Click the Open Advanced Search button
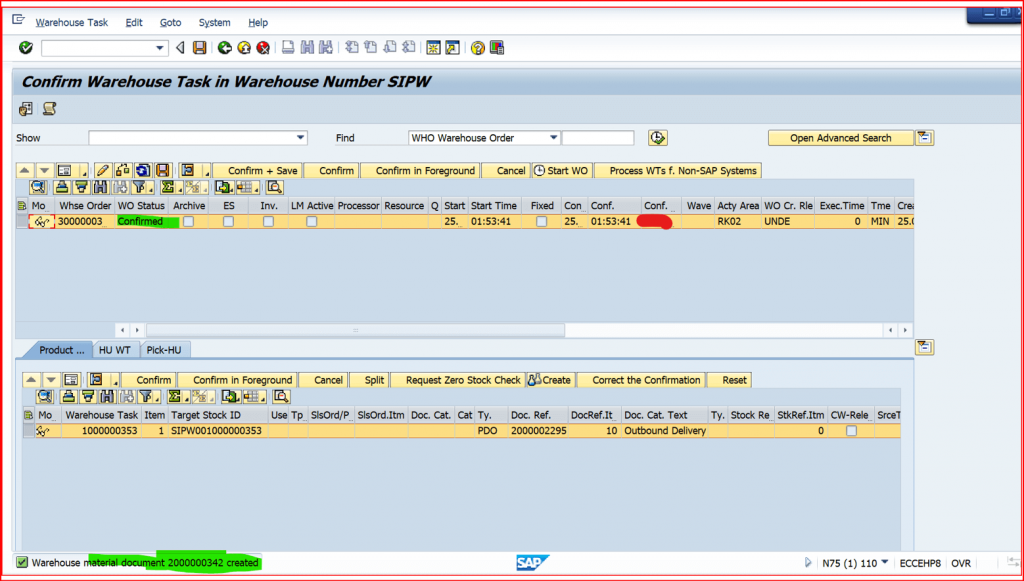This screenshot has height=581, width=1024. (x=840, y=138)
